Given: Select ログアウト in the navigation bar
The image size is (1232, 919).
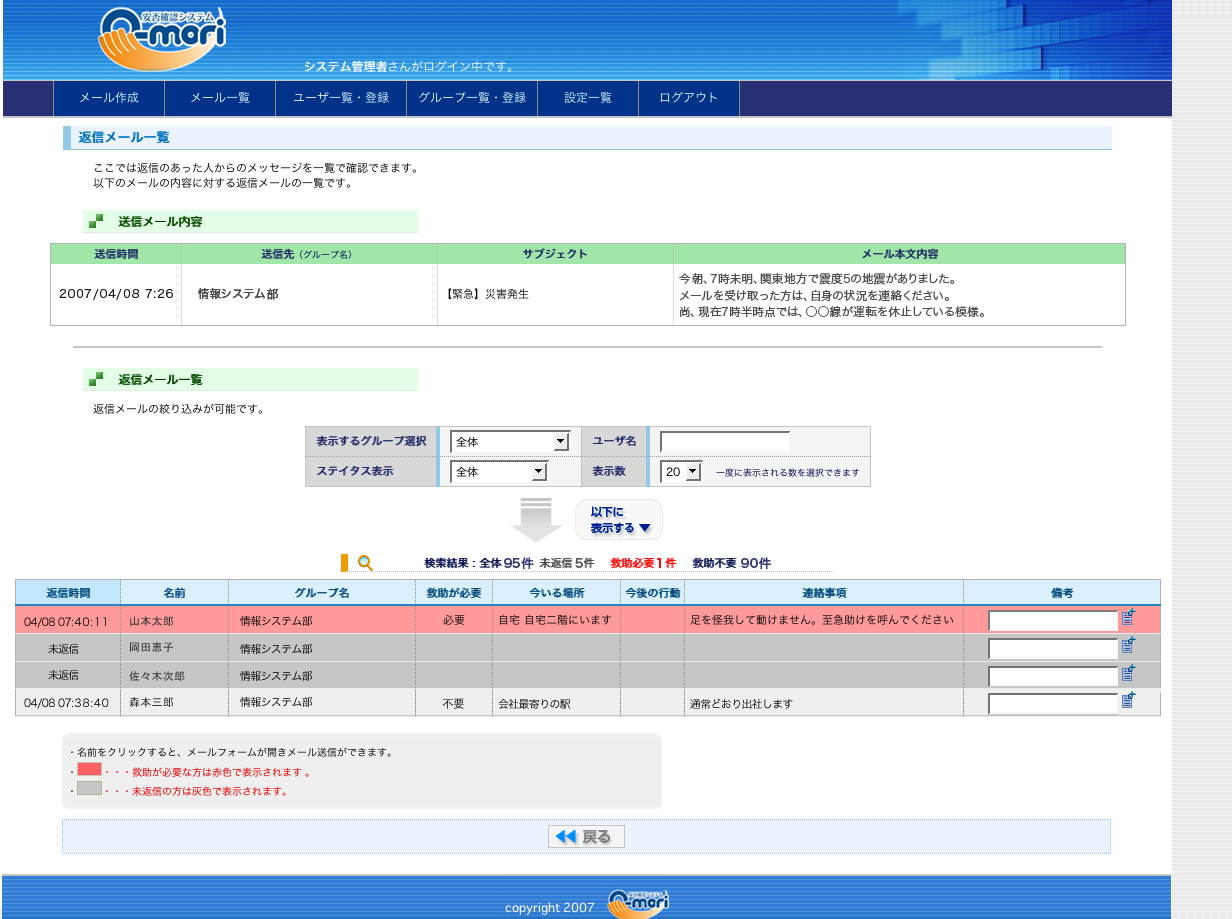Looking at the screenshot, I should (x=689, y=98).
